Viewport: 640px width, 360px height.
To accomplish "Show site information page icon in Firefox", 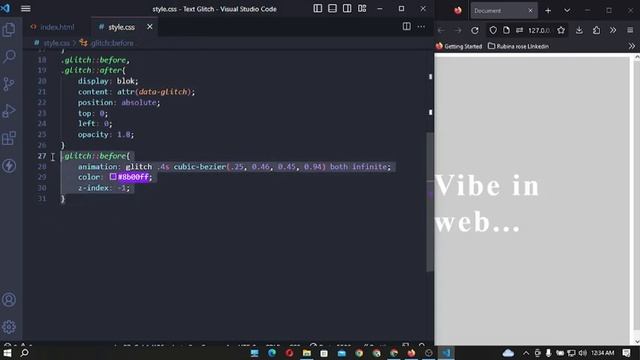I will [x=506, y=30].
